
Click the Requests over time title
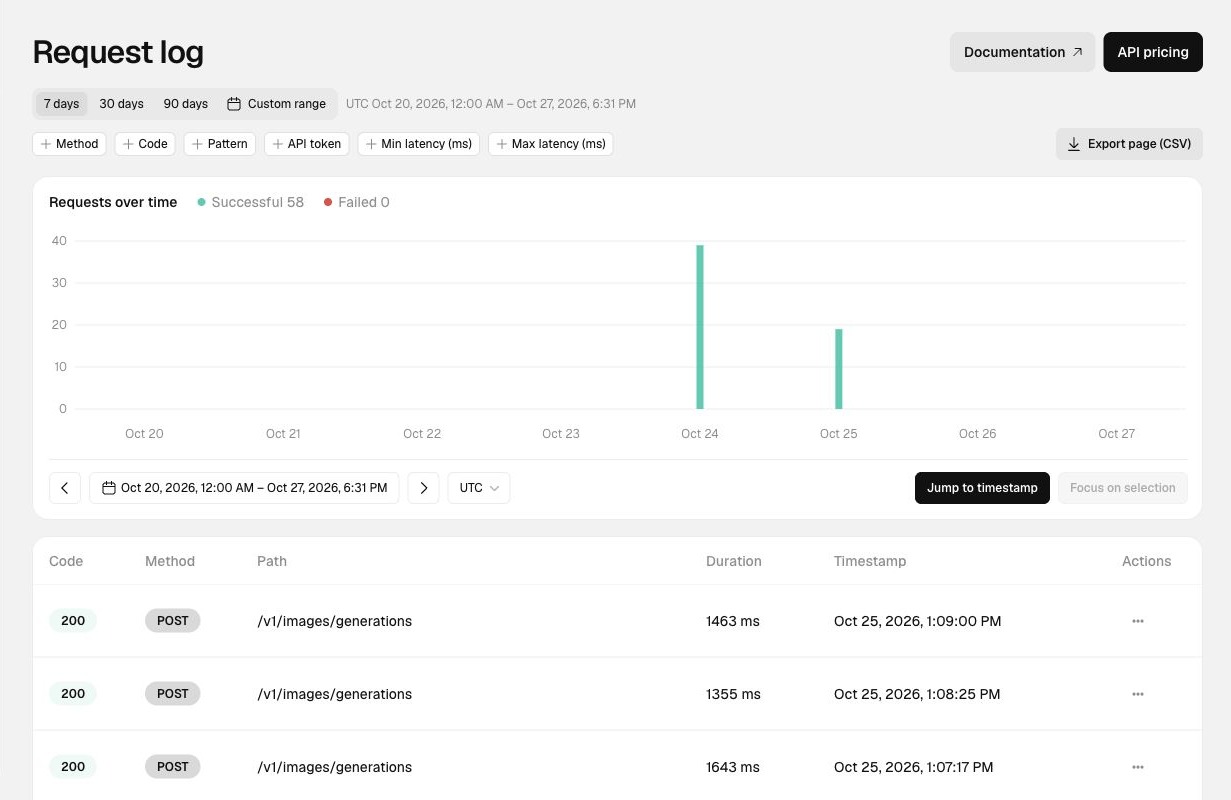pos(113,202)
